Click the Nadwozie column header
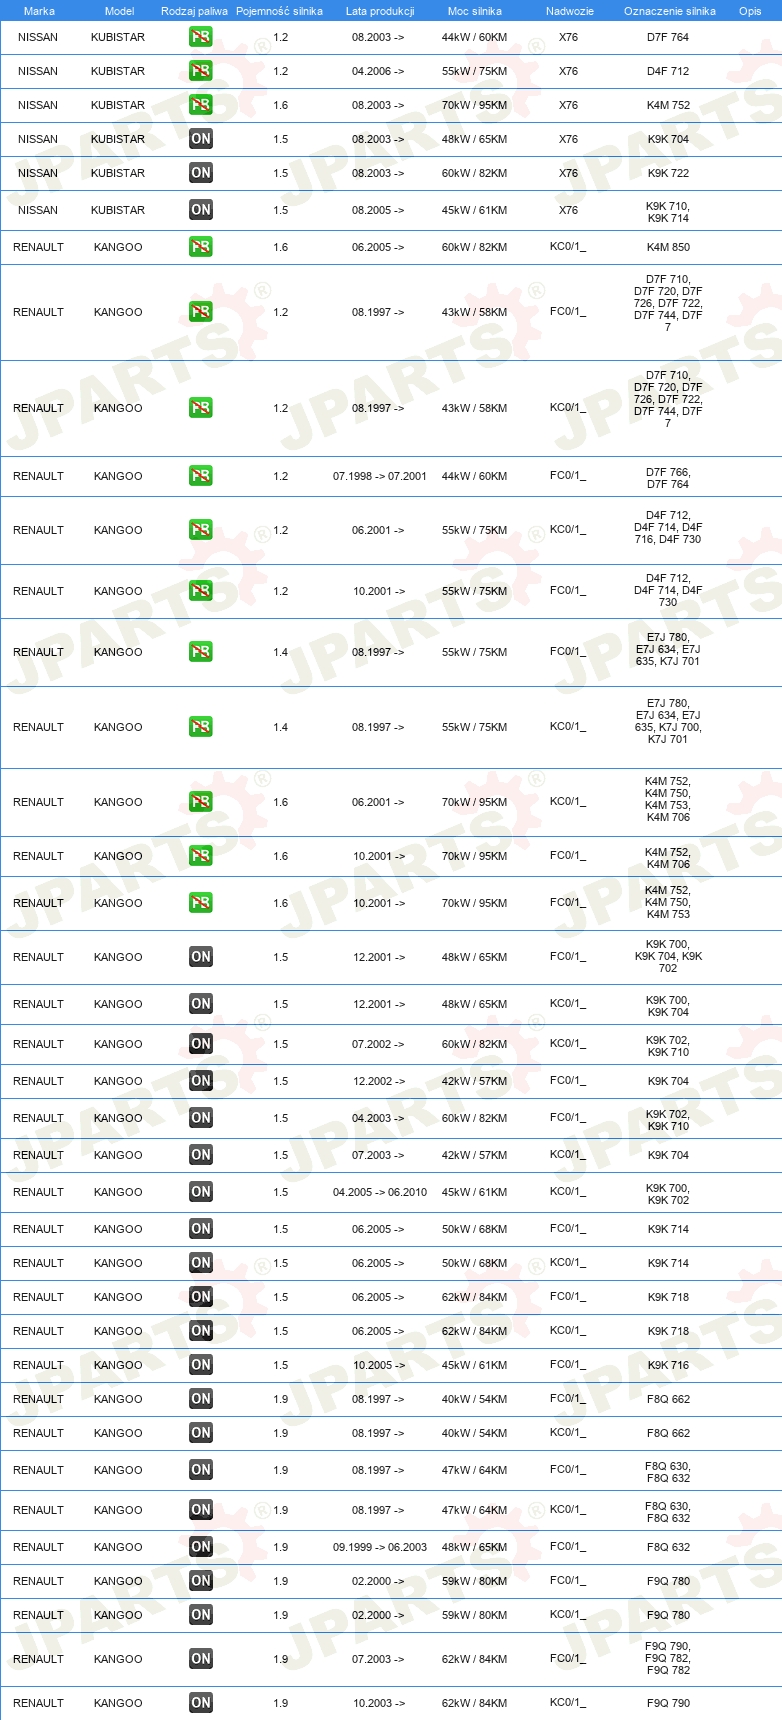Viewport: 782px width, 1720px height. tap(570, 11)
